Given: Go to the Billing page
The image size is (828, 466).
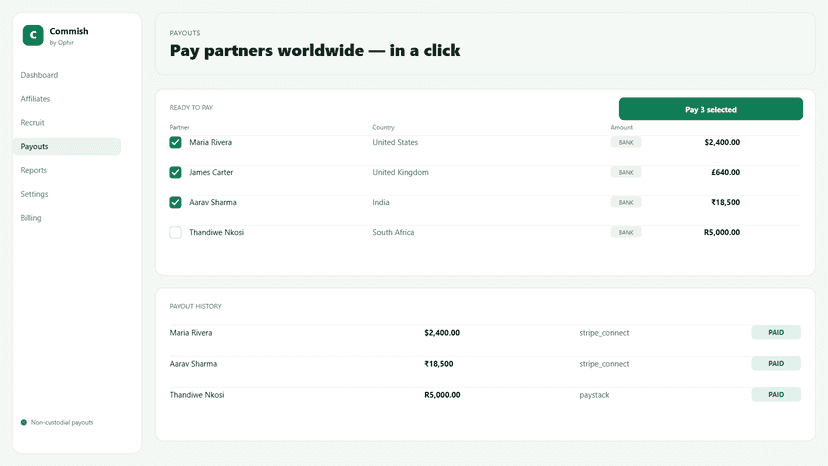Looking at the screenshot, I should point(31,218).
